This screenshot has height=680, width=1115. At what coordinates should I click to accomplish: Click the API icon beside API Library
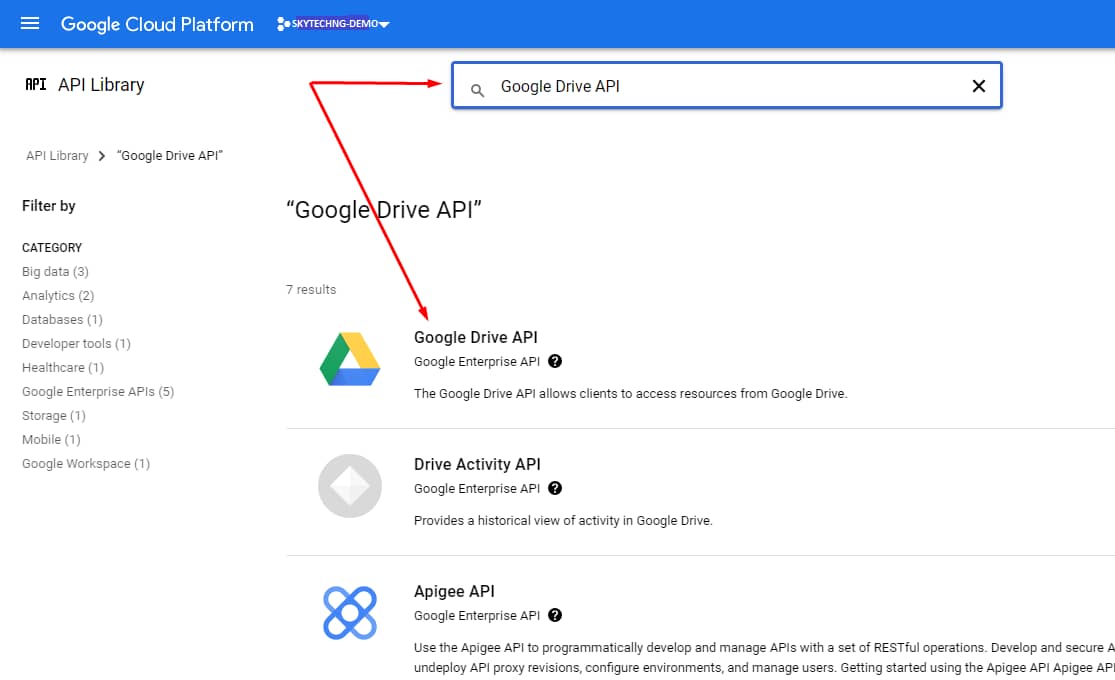36,85
